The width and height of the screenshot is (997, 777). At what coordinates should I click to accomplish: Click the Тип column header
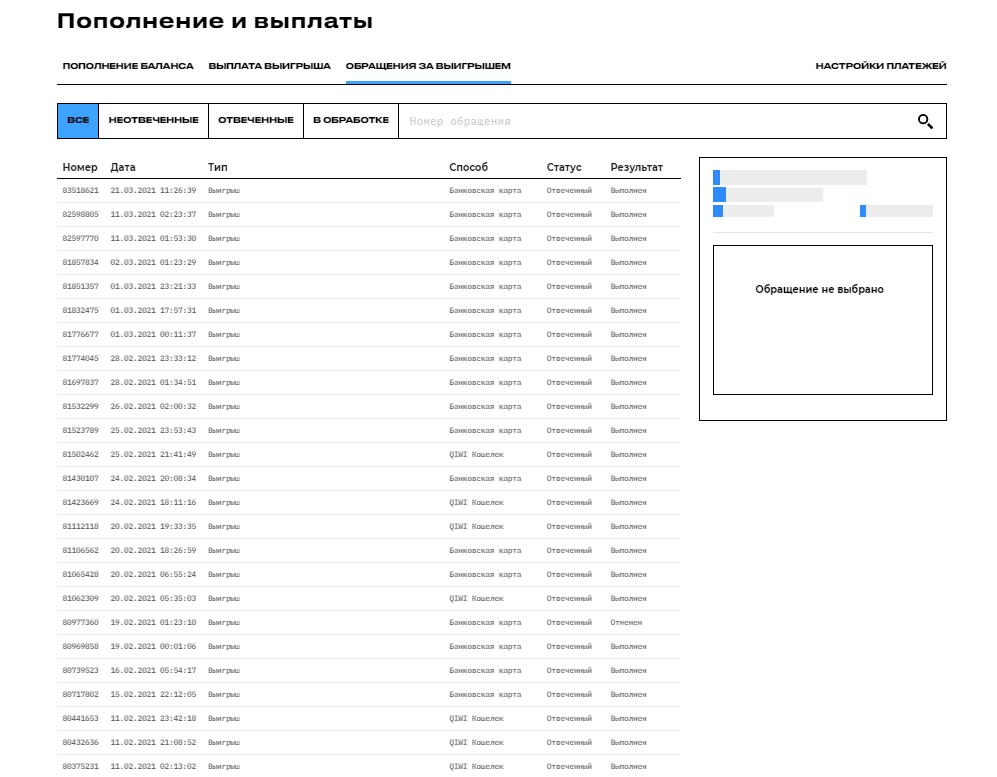click(x=217, y=167)
